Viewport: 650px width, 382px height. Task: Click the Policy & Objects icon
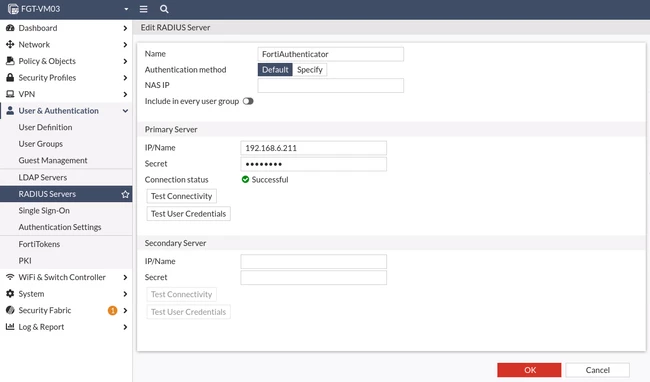10,61
